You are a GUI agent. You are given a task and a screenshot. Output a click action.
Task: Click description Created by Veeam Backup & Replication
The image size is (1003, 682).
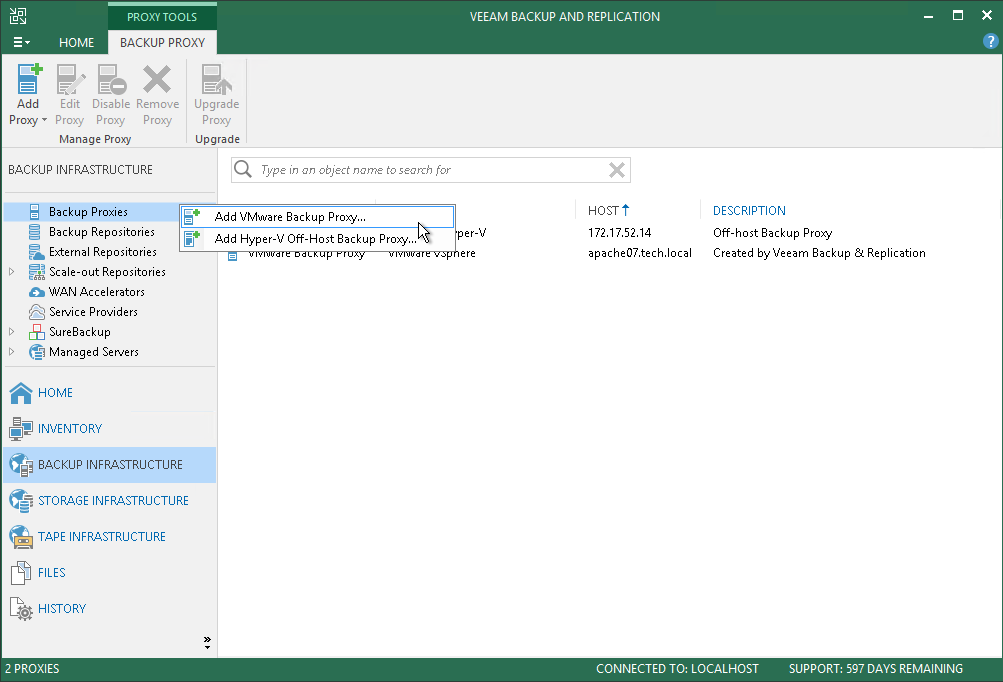point(819,253)
